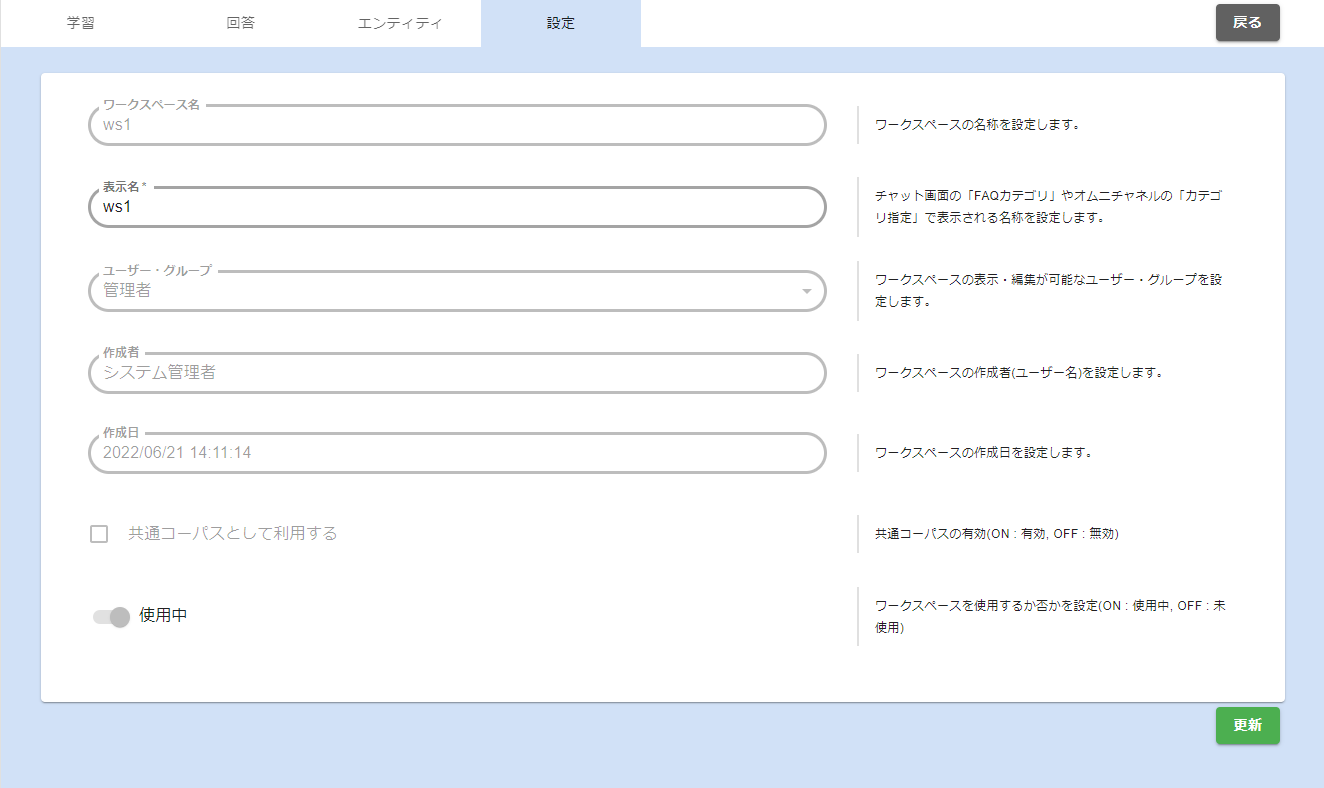
Task: Click the ワークスペース名 input field
Action: 457,126
